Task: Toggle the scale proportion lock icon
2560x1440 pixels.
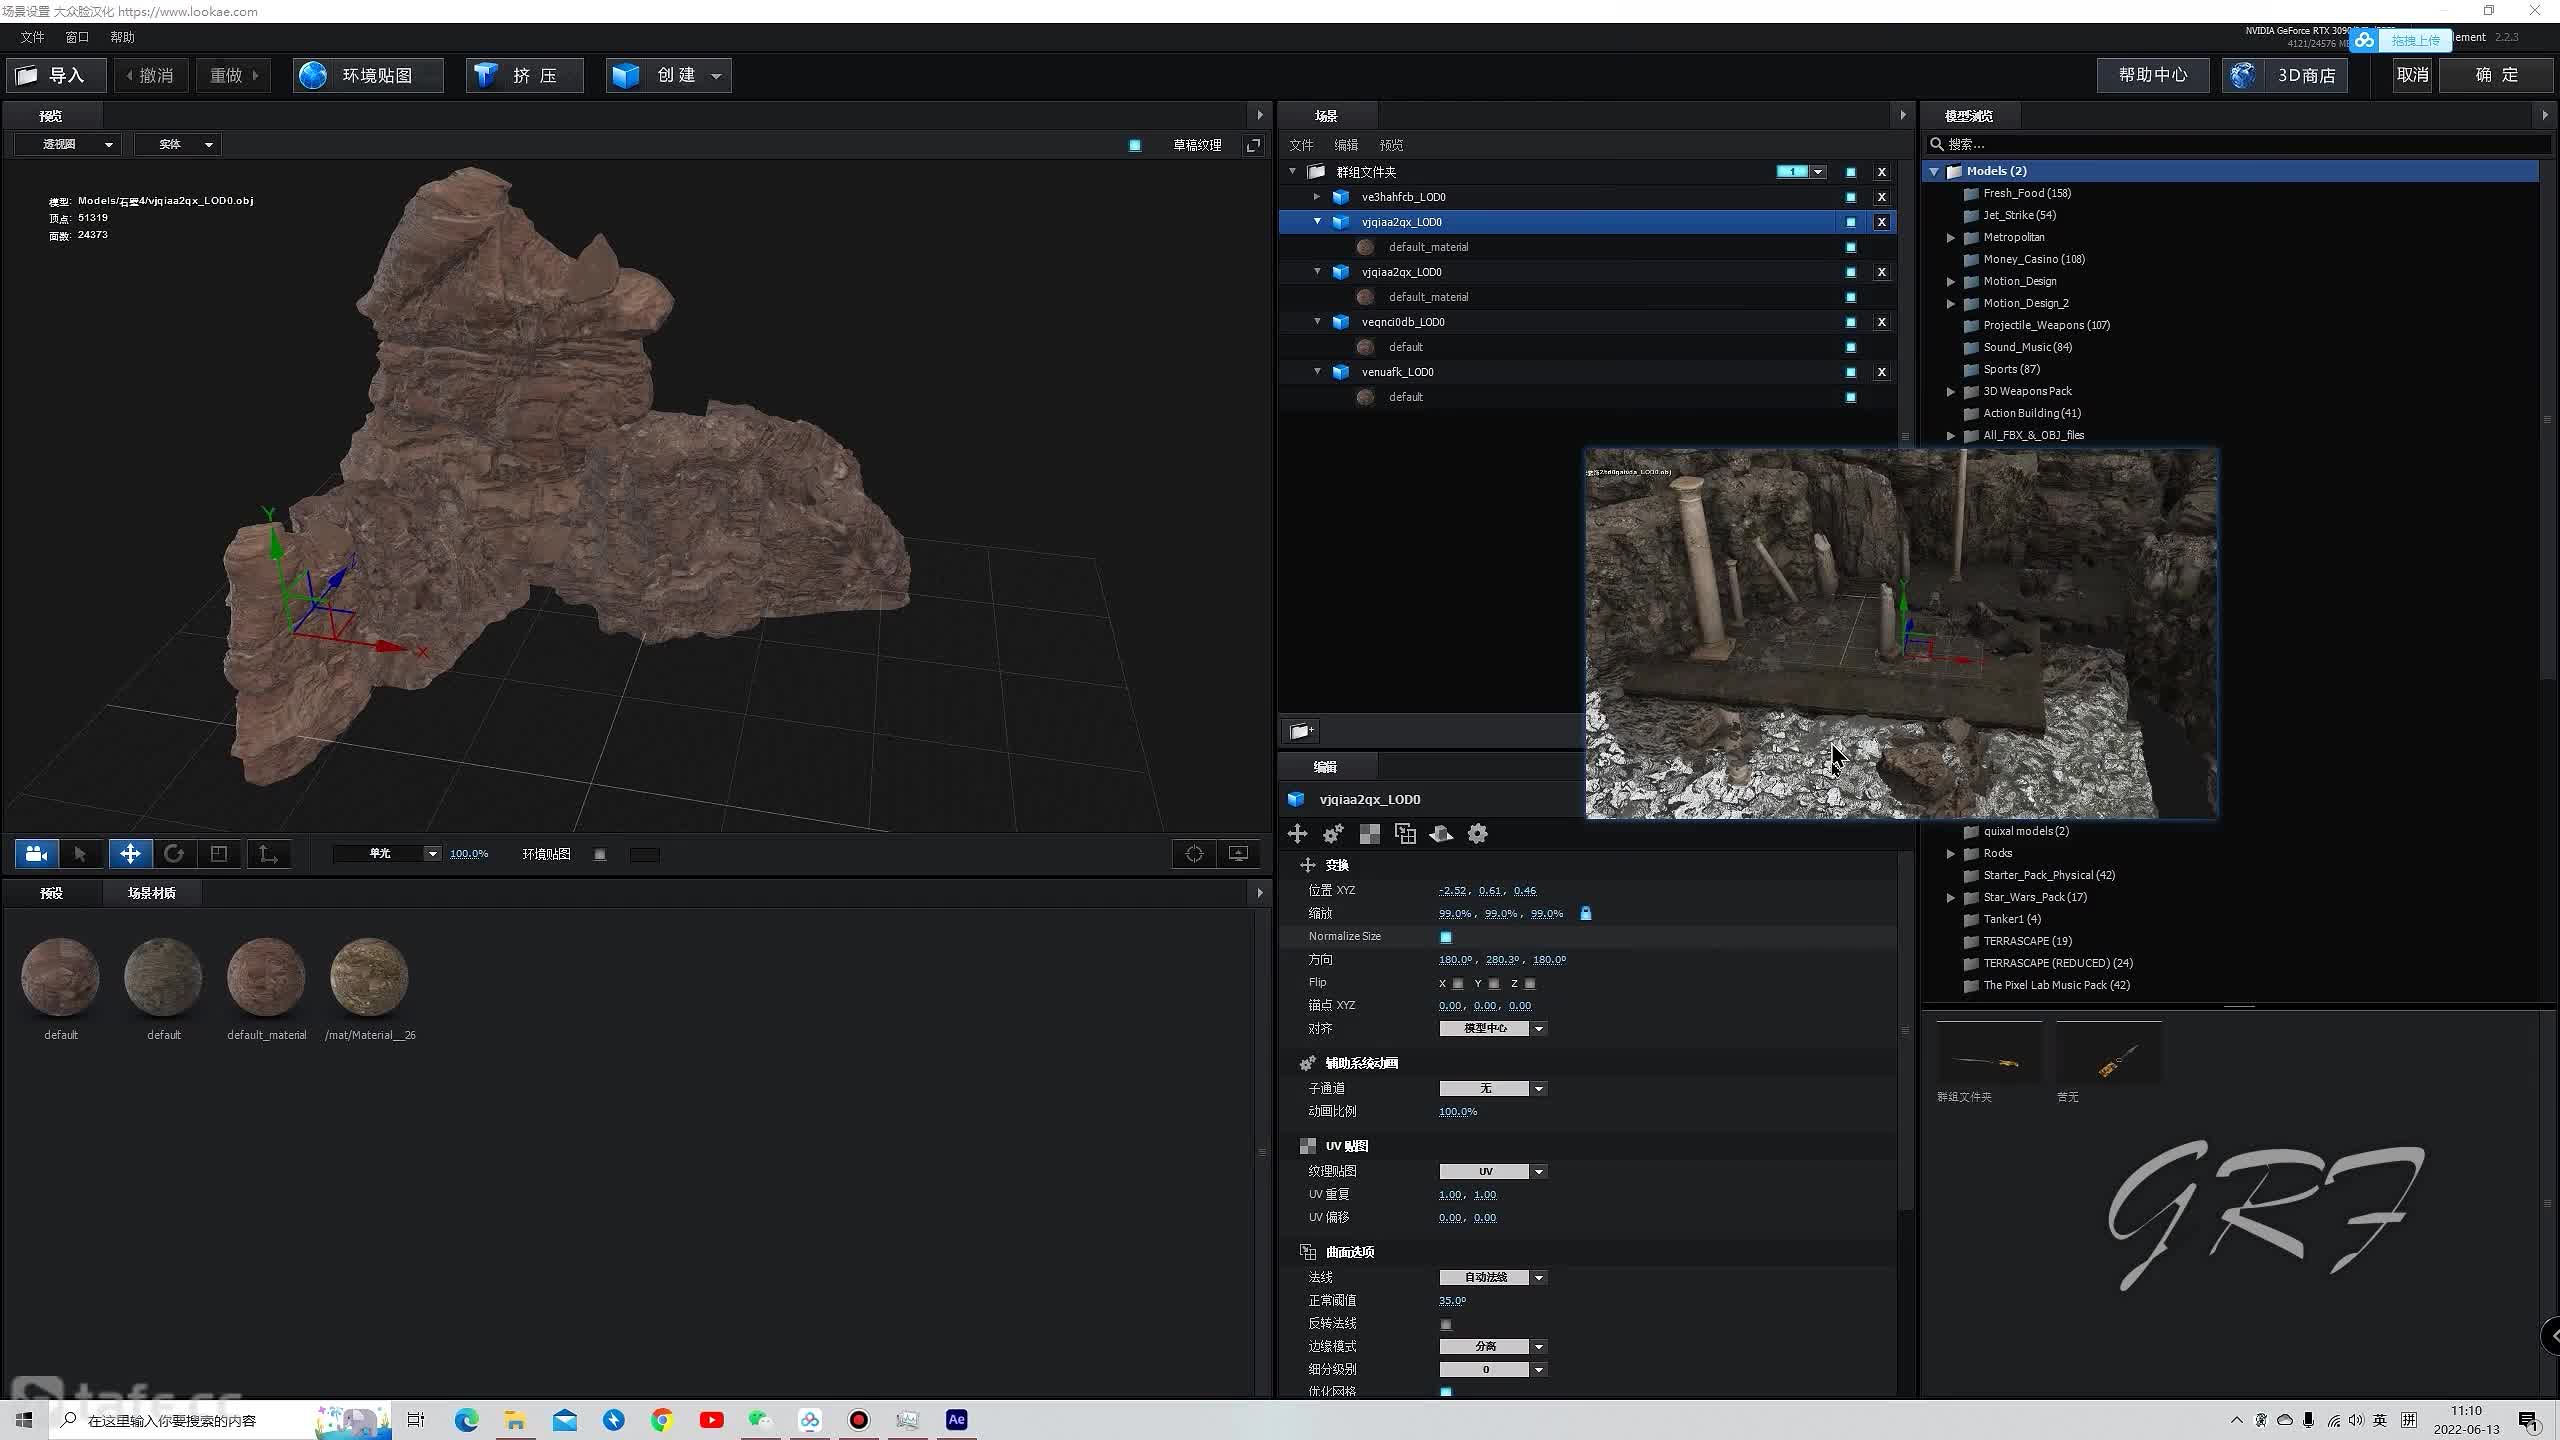Action: click(x=1586, y=913)
